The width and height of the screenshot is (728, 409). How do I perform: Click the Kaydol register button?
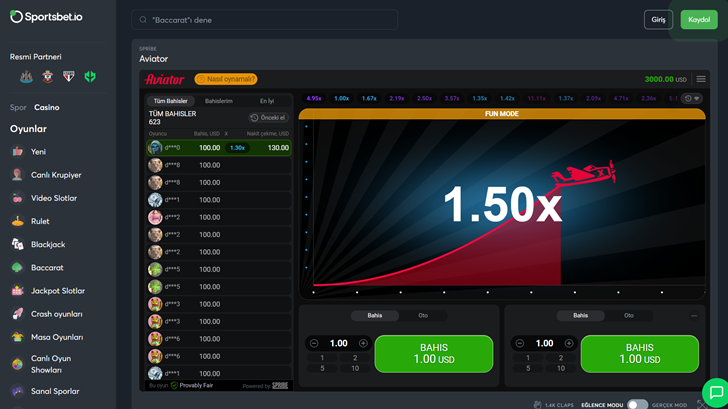pyautogui.click(x=699, y=19)
